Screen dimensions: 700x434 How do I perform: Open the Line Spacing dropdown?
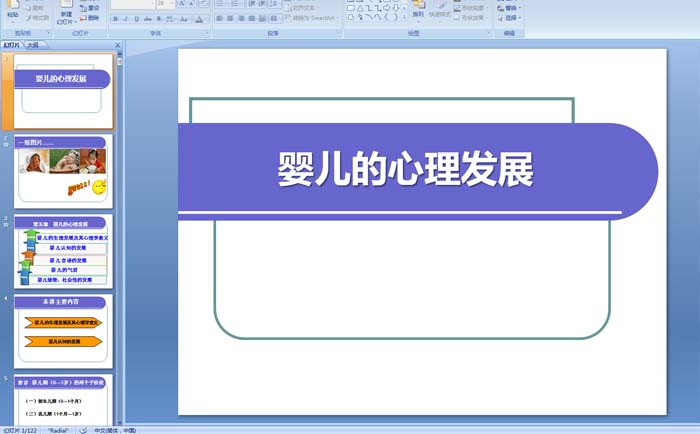click(x=274, y=4)
